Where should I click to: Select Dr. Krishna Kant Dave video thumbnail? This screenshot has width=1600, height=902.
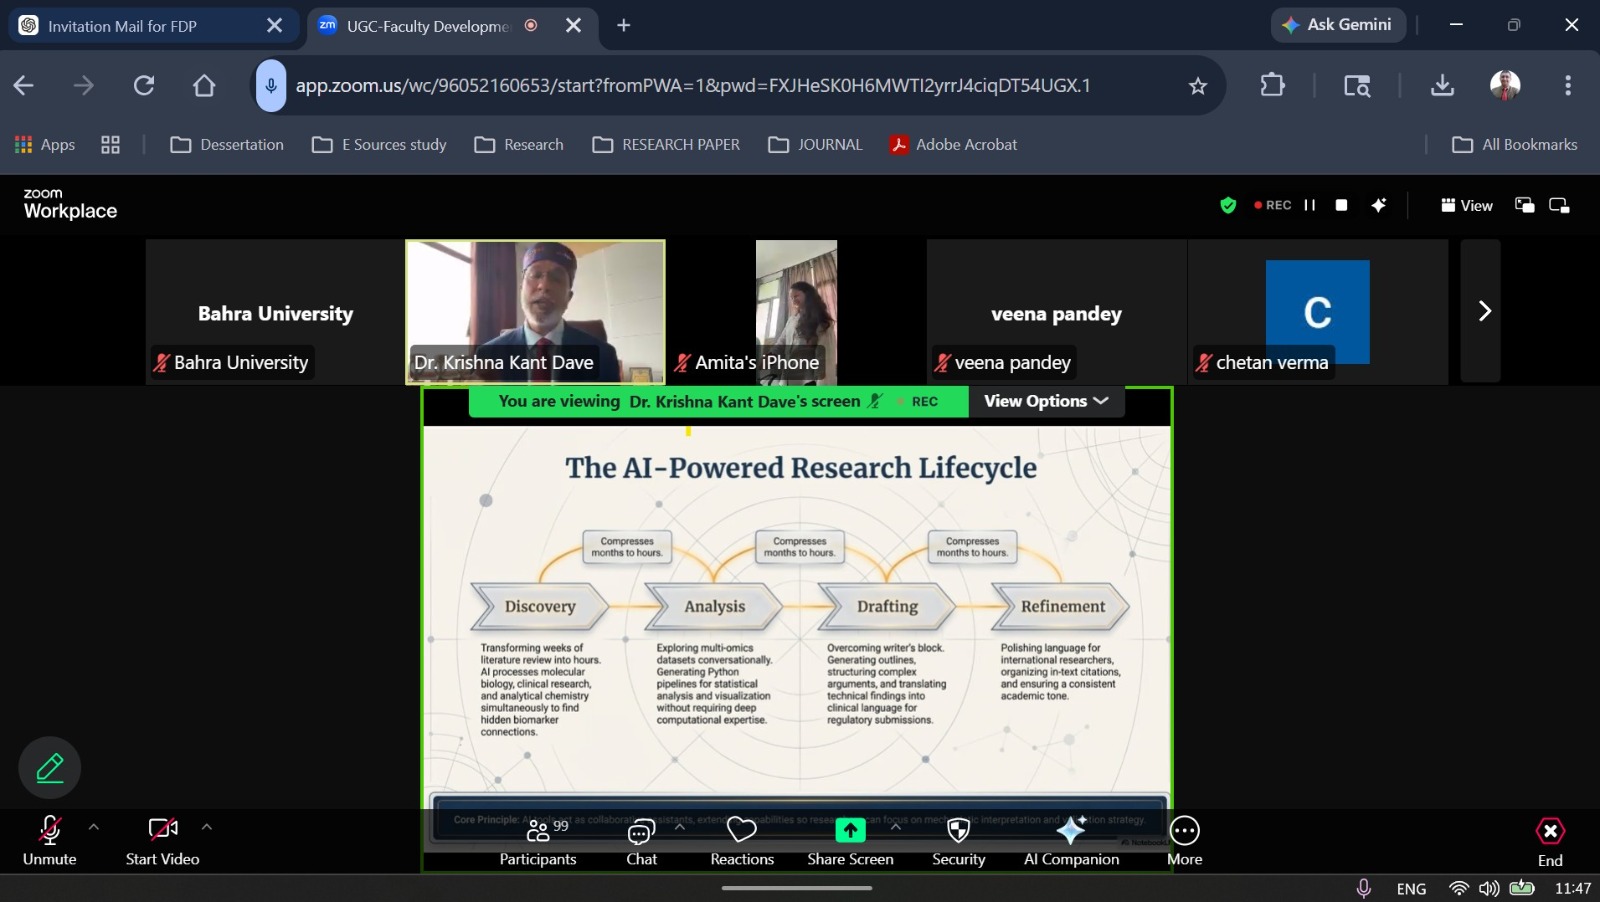click(x=535, y=312)
